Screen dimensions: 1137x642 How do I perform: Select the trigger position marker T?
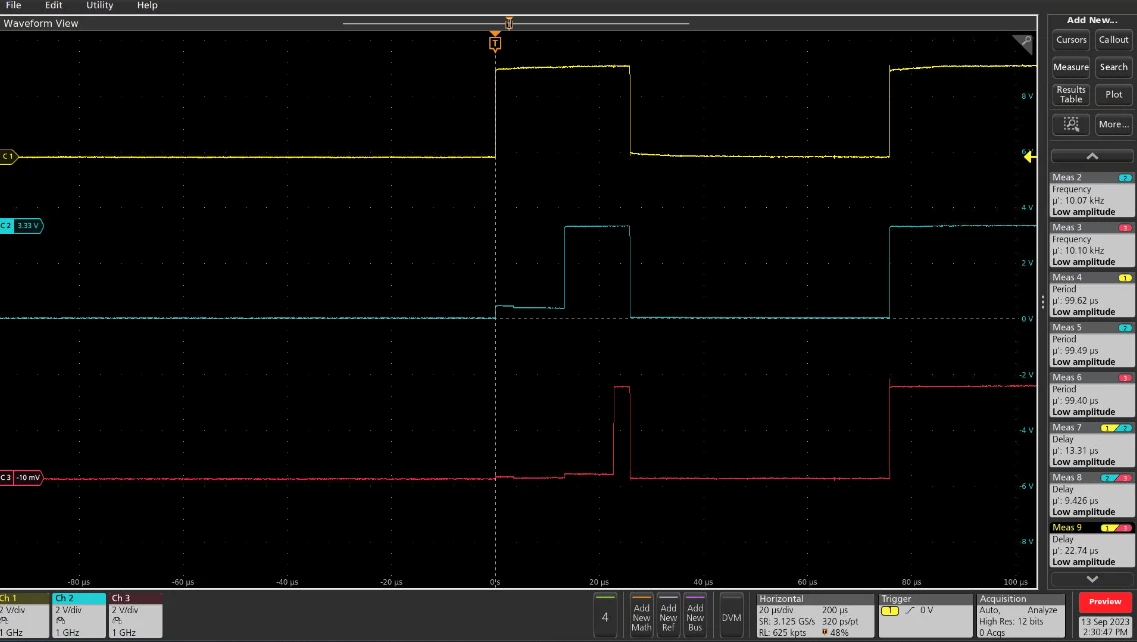coord(495,44)
